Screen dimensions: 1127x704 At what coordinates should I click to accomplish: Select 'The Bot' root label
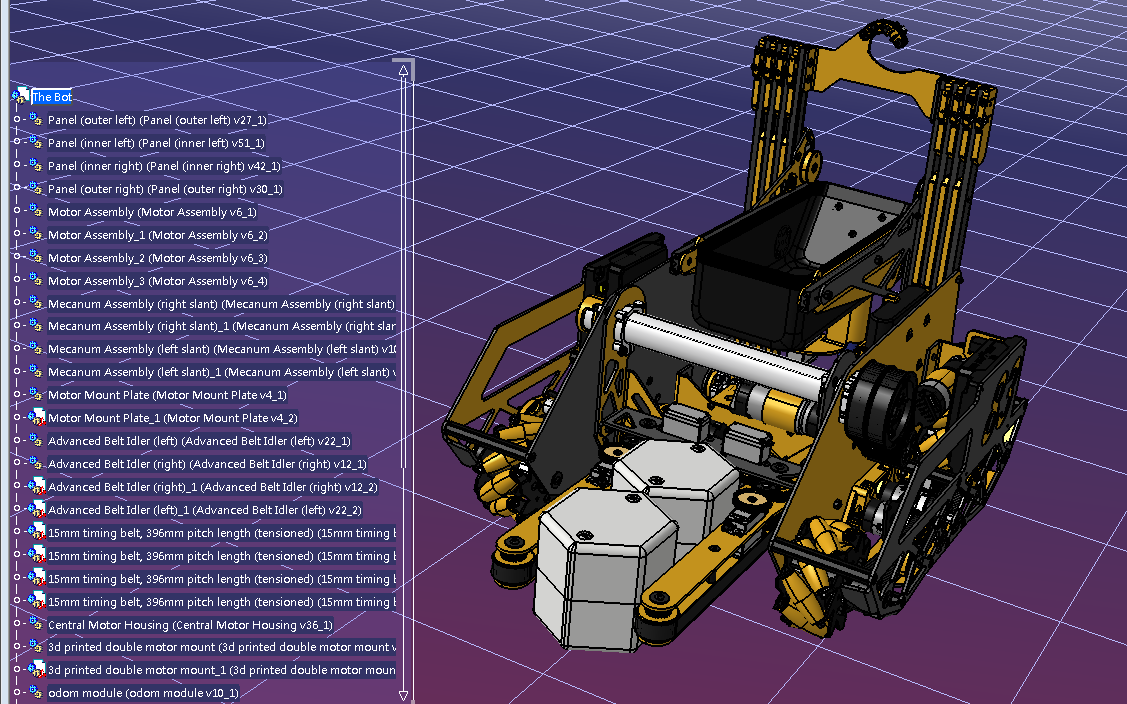[x=52, y=97]
